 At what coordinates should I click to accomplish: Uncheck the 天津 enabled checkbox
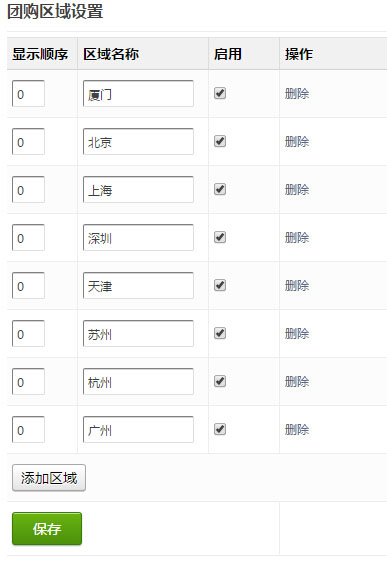click(x=220, y=285)
